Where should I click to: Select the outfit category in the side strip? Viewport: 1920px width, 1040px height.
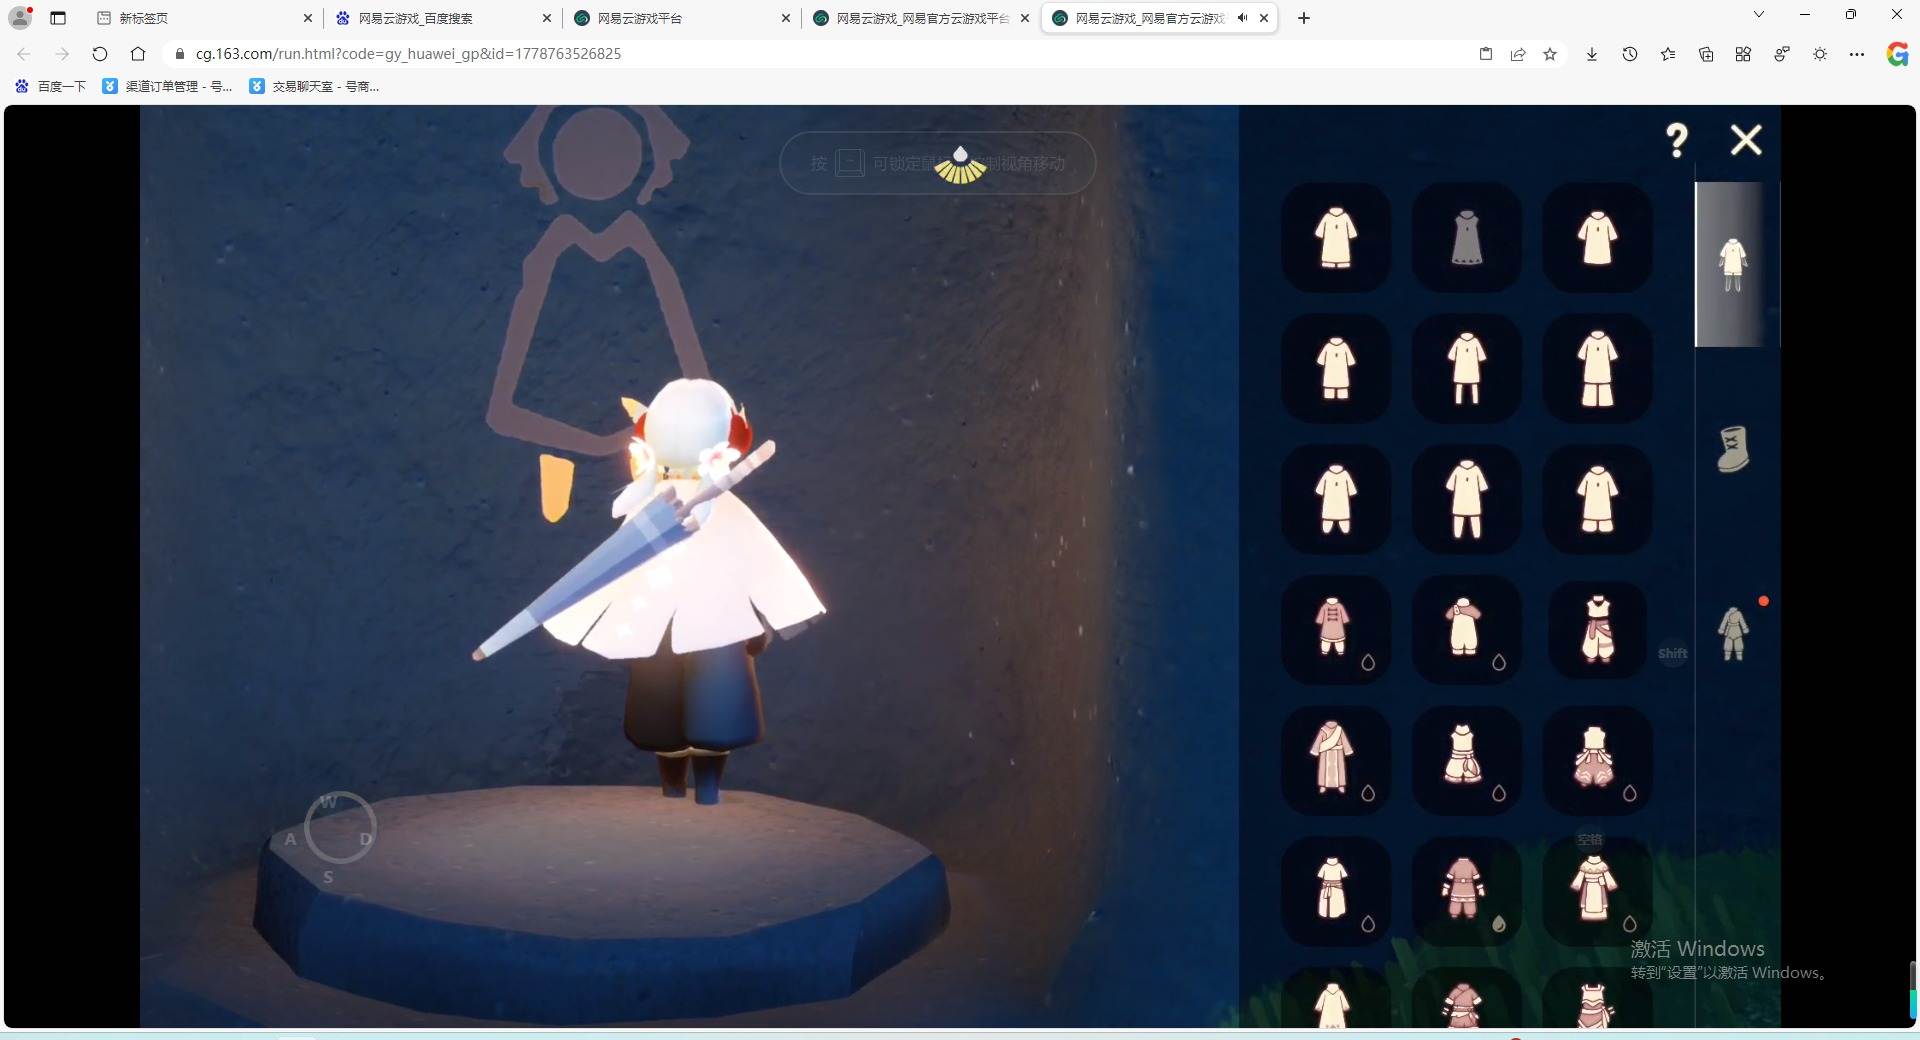point(1733,264)
